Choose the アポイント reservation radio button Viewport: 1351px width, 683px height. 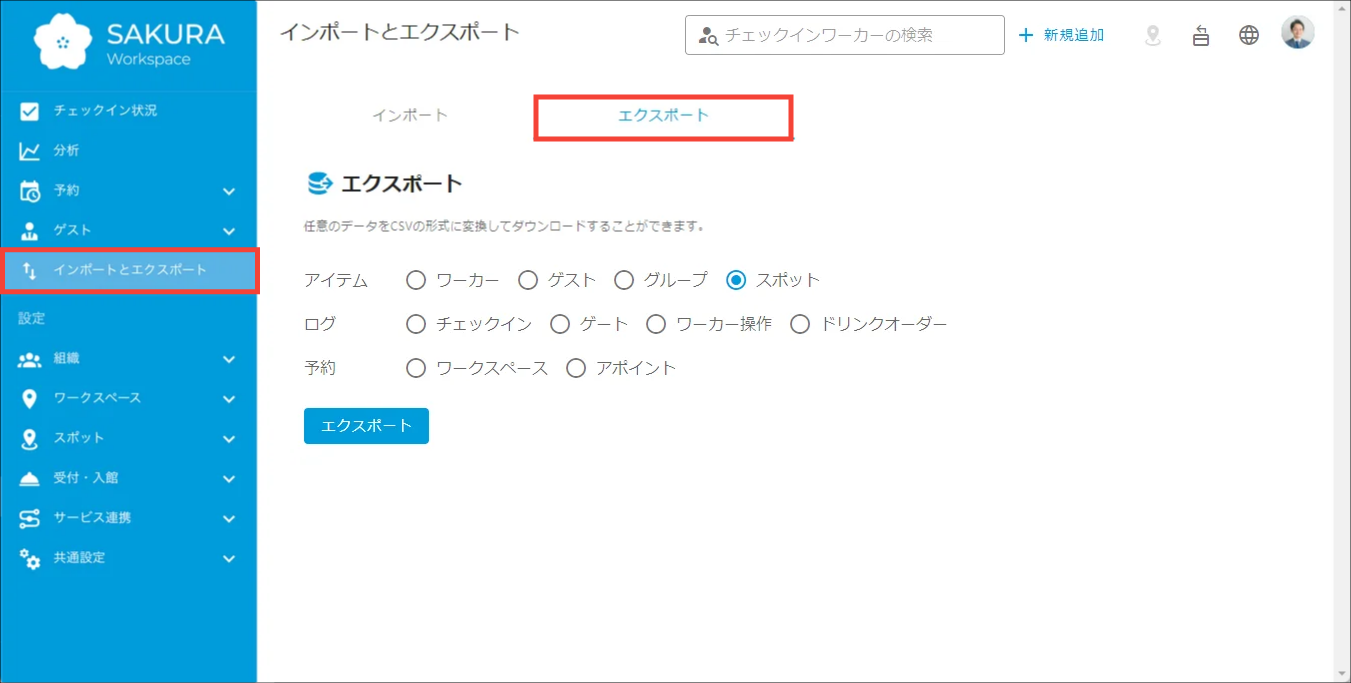(576, 368)
